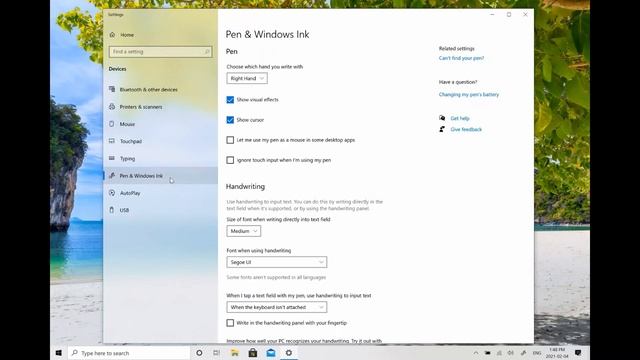Open Task View from taskbar
This screenshot has height=360, width=640.
point(216,353)
